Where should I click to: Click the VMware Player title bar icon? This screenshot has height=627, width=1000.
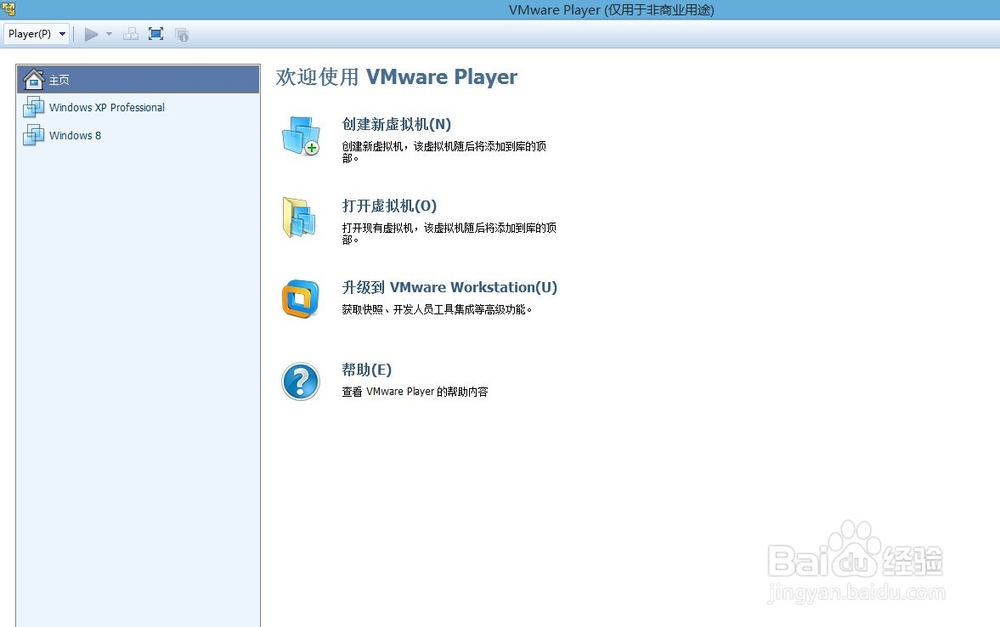click(x=8, y=9)
